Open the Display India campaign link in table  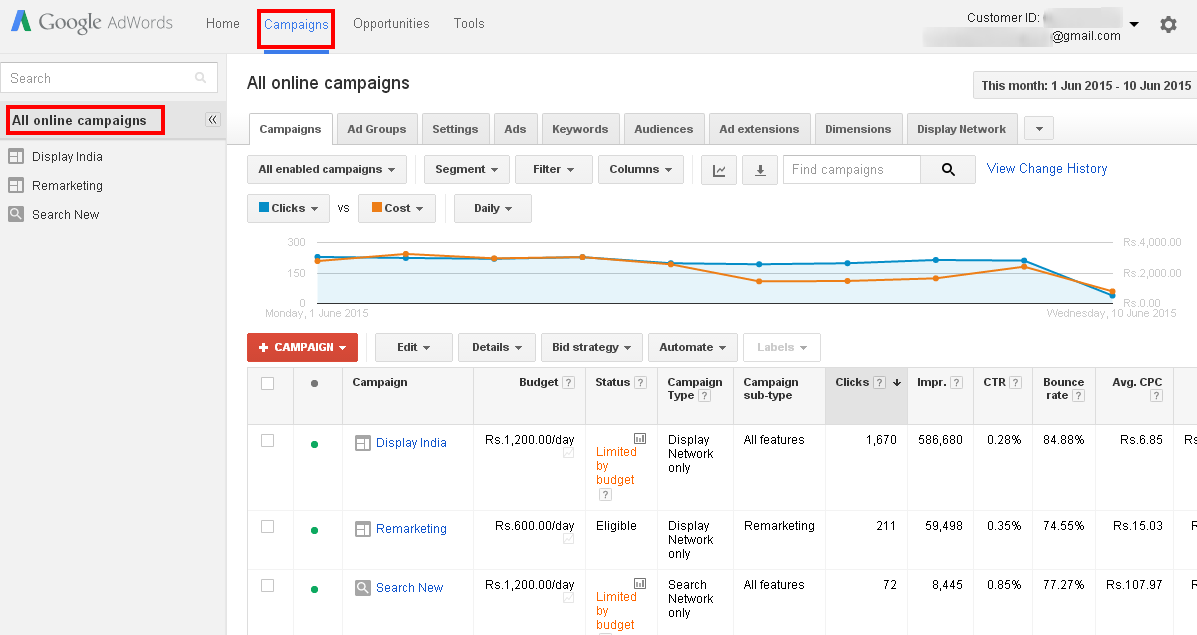pyautogui.click(x=411, y=443)
